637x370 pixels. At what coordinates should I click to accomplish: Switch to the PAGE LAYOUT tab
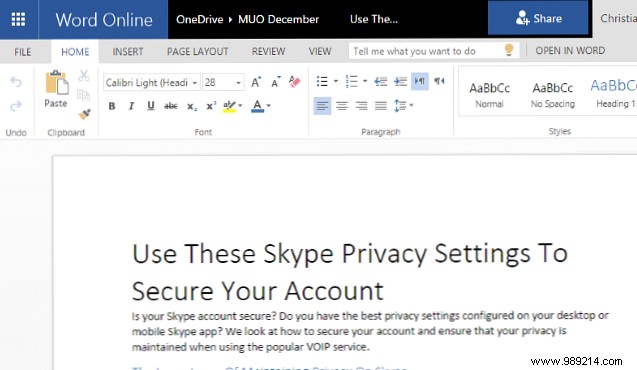197,52
